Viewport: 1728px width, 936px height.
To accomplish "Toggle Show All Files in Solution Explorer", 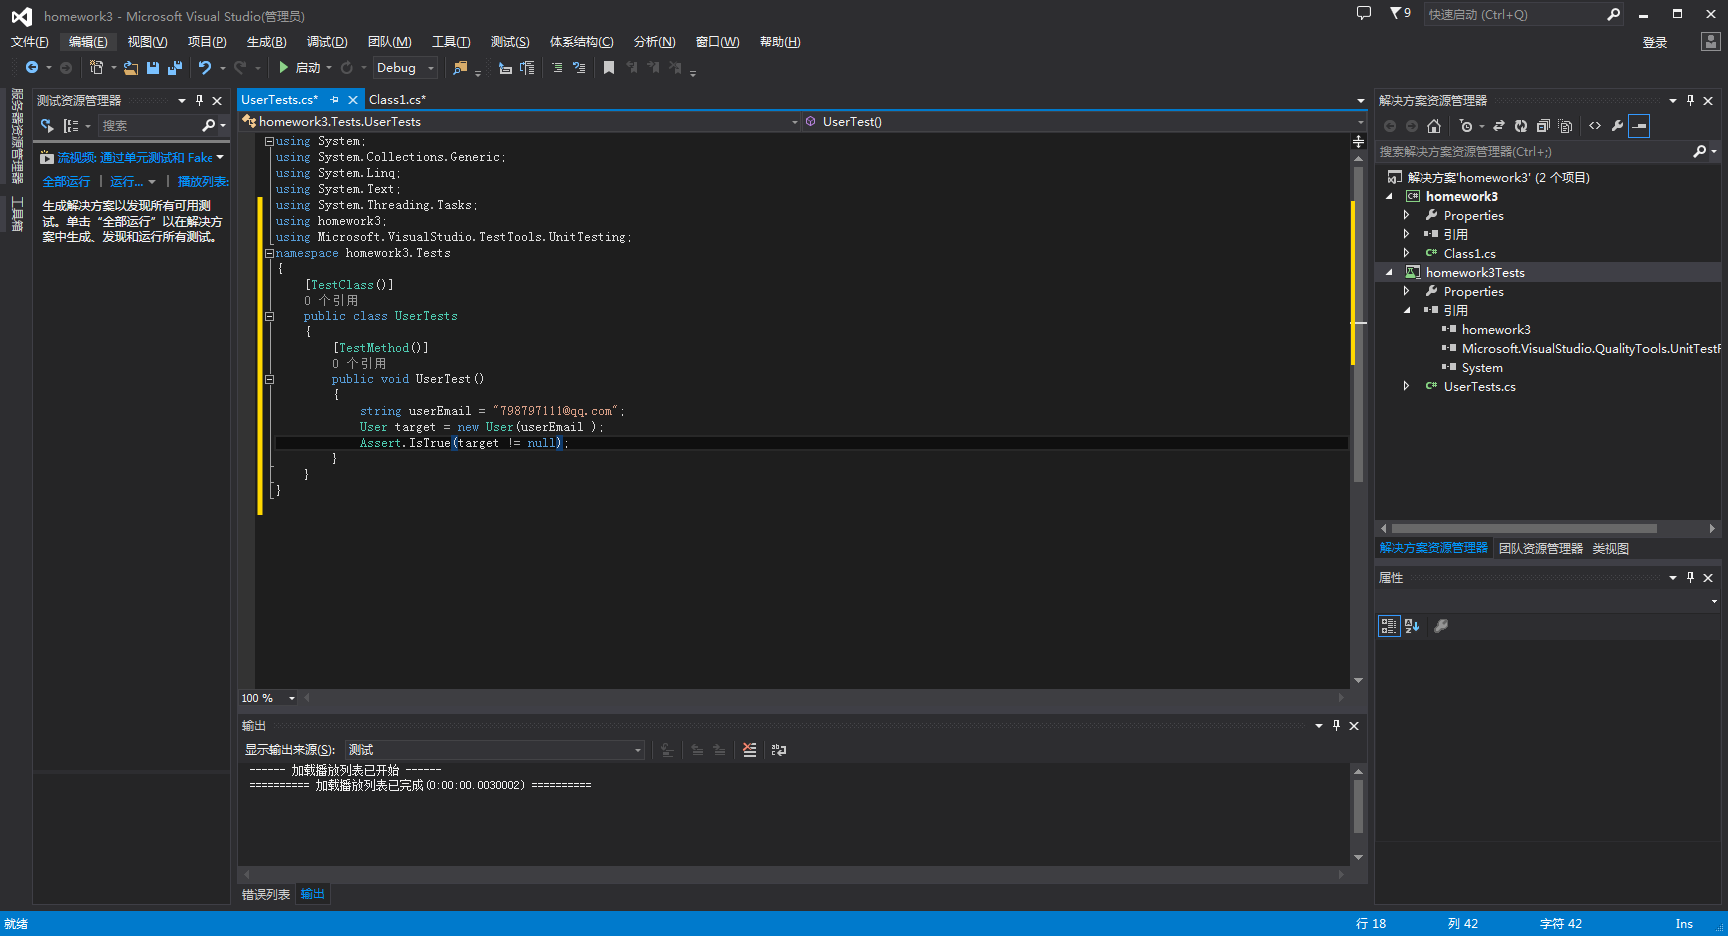I will coord(1565,126).
